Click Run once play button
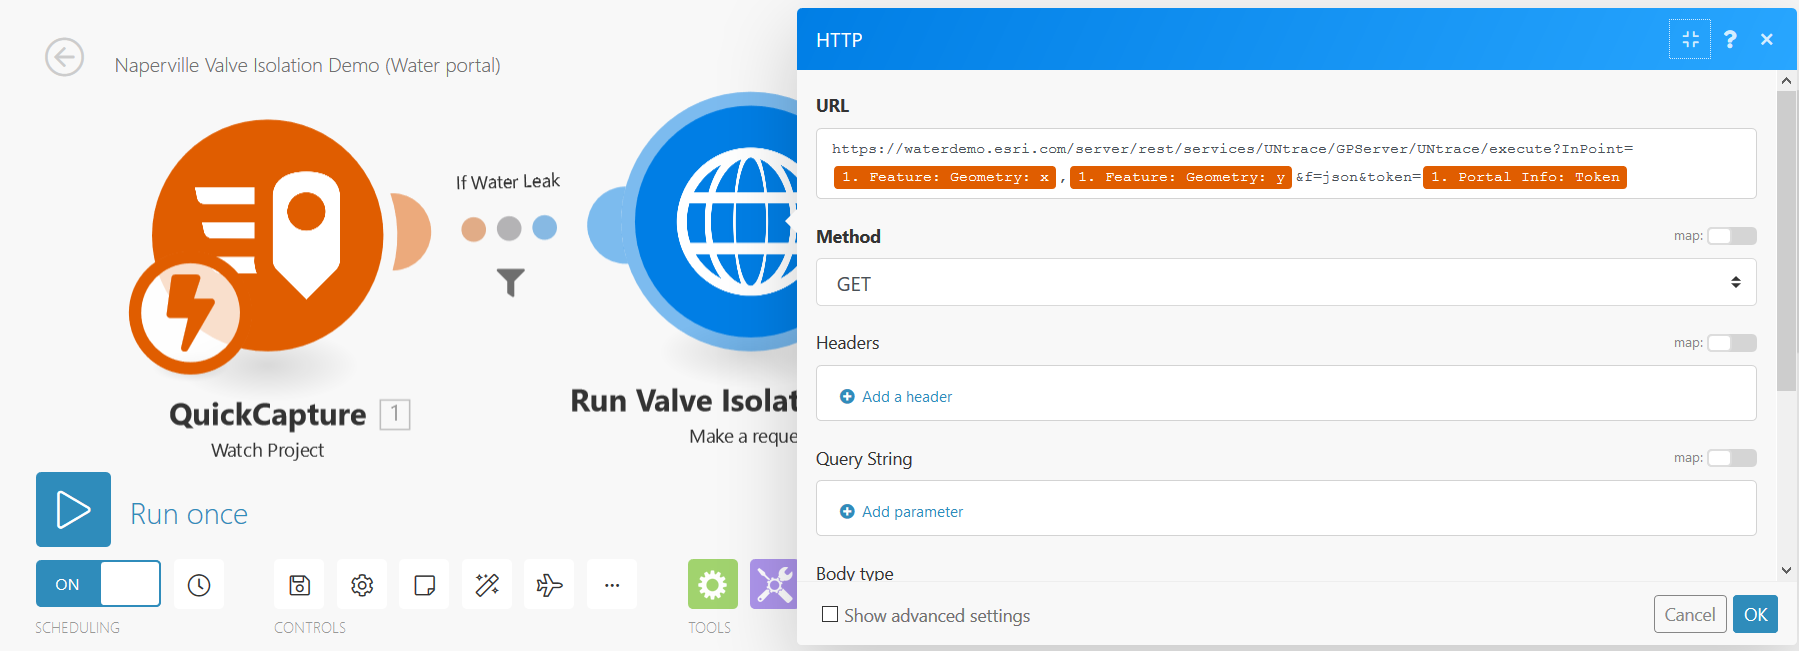Viewport: 1799px width, 651px height. [x=74, y=509]
